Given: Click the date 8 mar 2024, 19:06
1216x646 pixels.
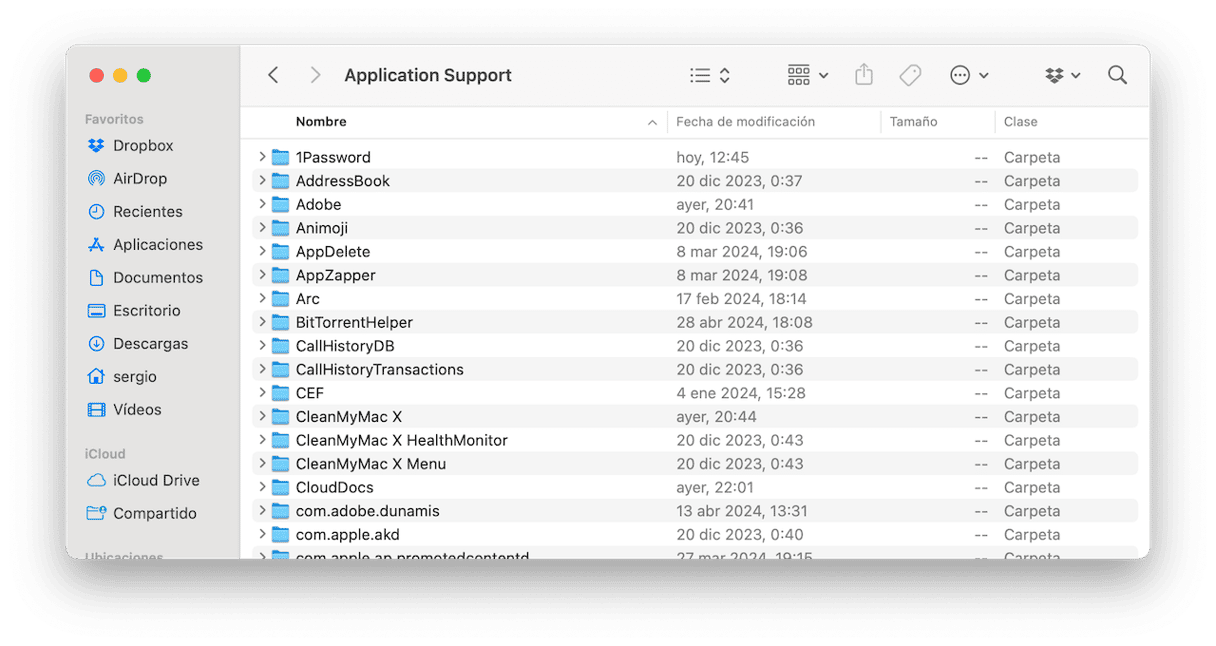Looking at the screenshot, I should tap(741, 251).
